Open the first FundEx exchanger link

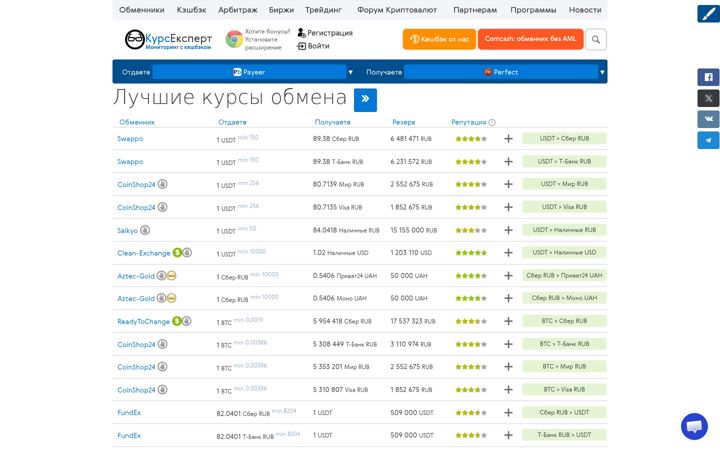129,413
